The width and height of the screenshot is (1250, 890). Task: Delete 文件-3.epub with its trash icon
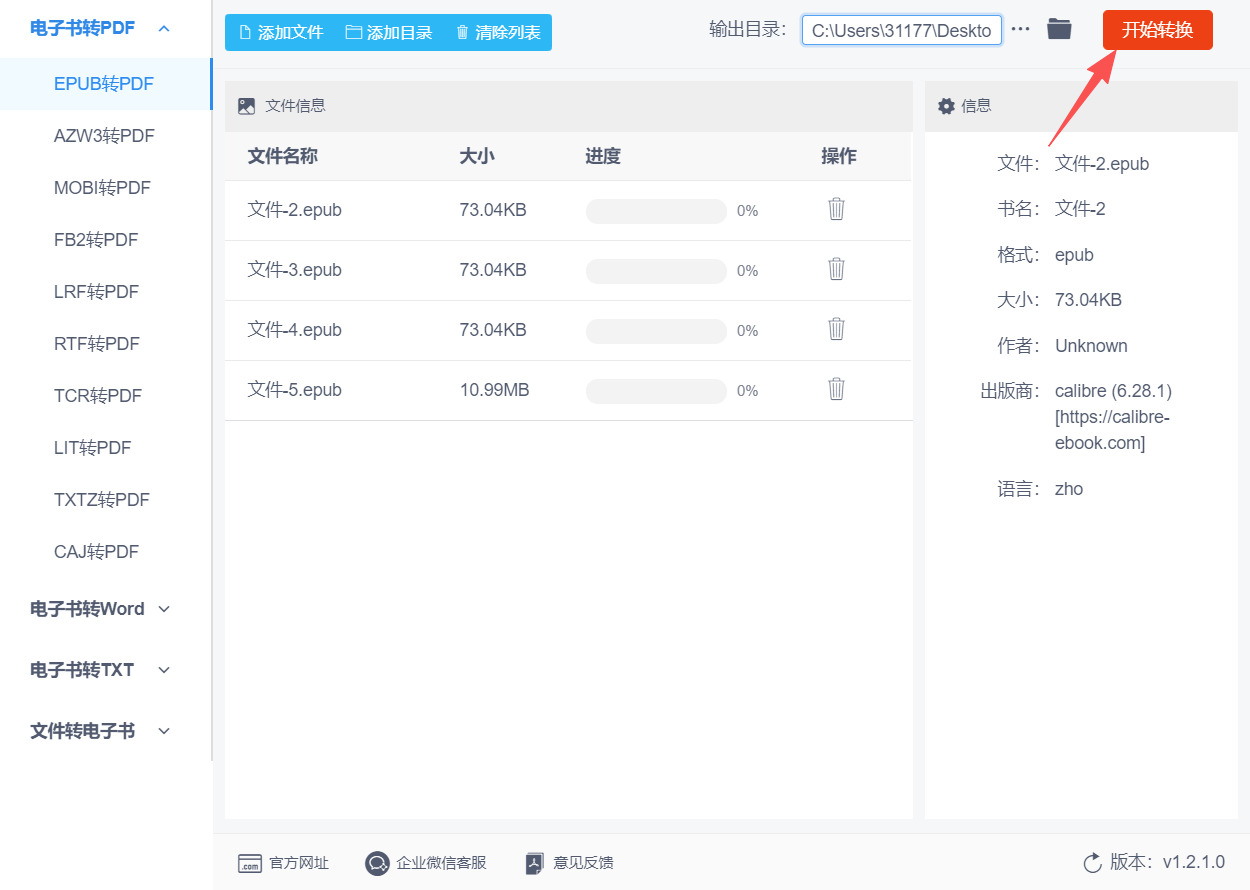(x=837, y=269)
